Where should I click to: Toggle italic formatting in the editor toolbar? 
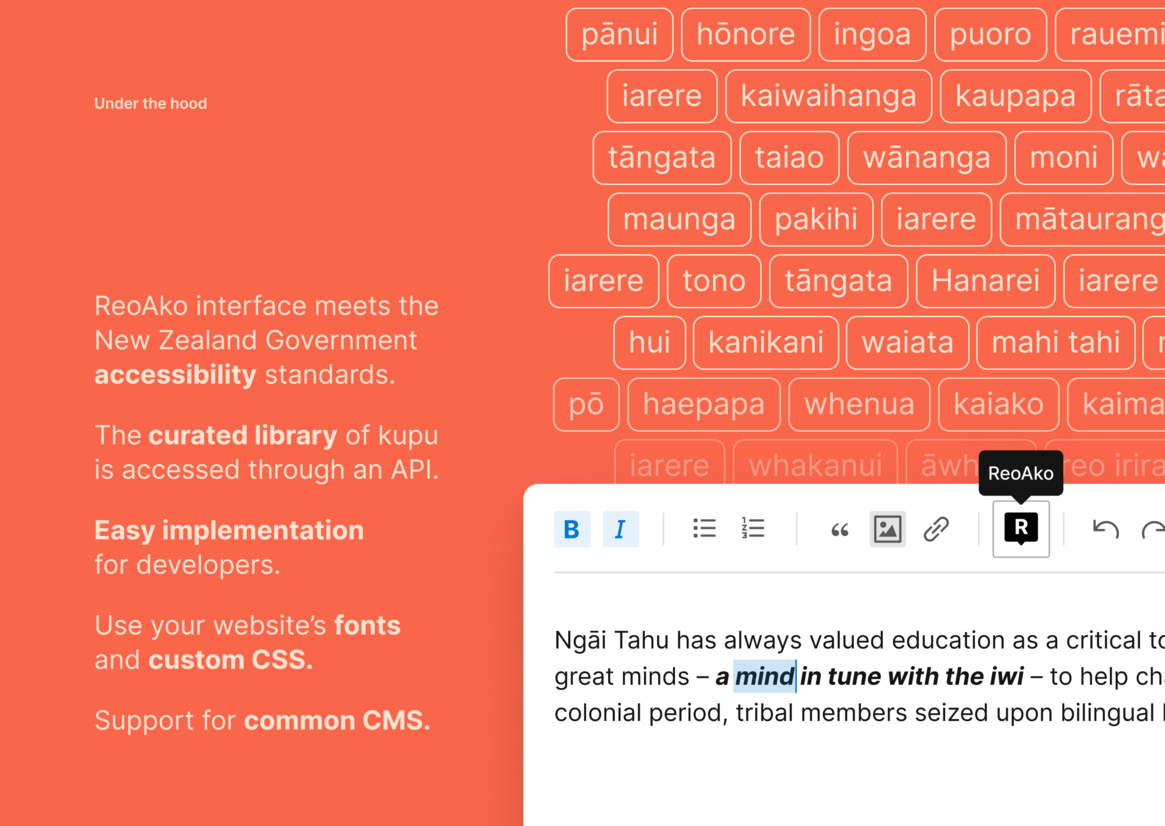coord(620,529)
